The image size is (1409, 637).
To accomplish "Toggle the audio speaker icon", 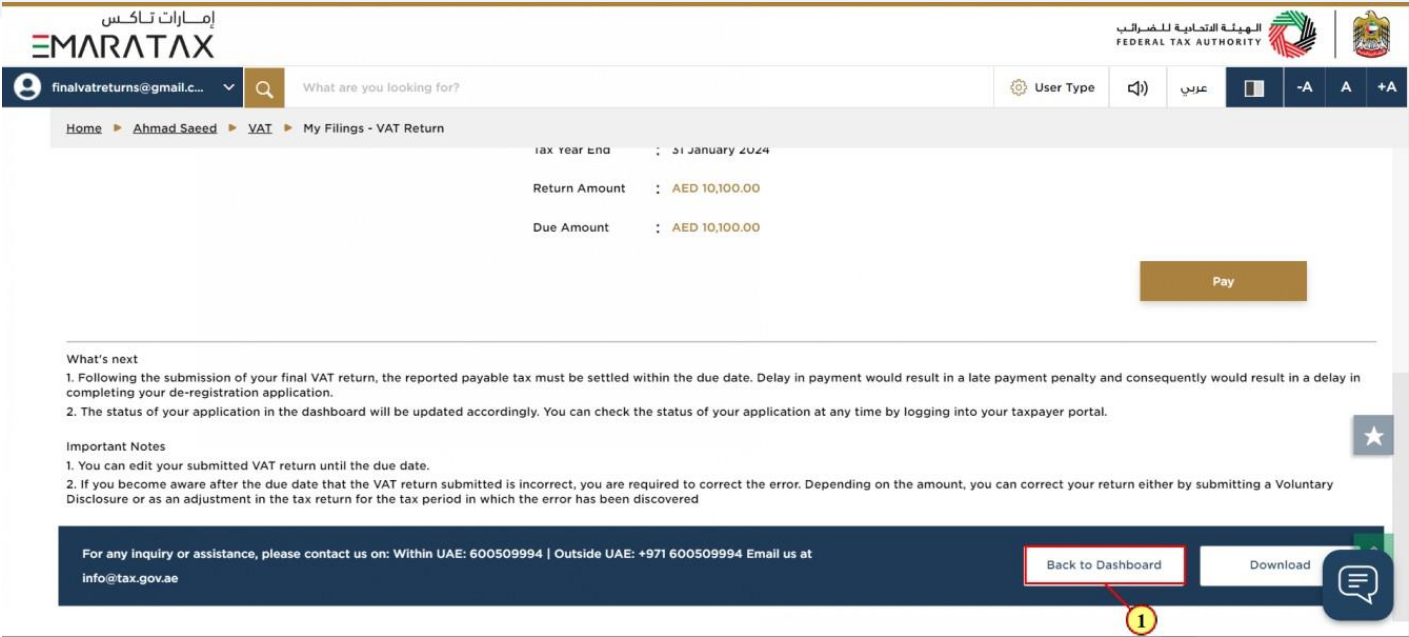I will click(1137, 88).
